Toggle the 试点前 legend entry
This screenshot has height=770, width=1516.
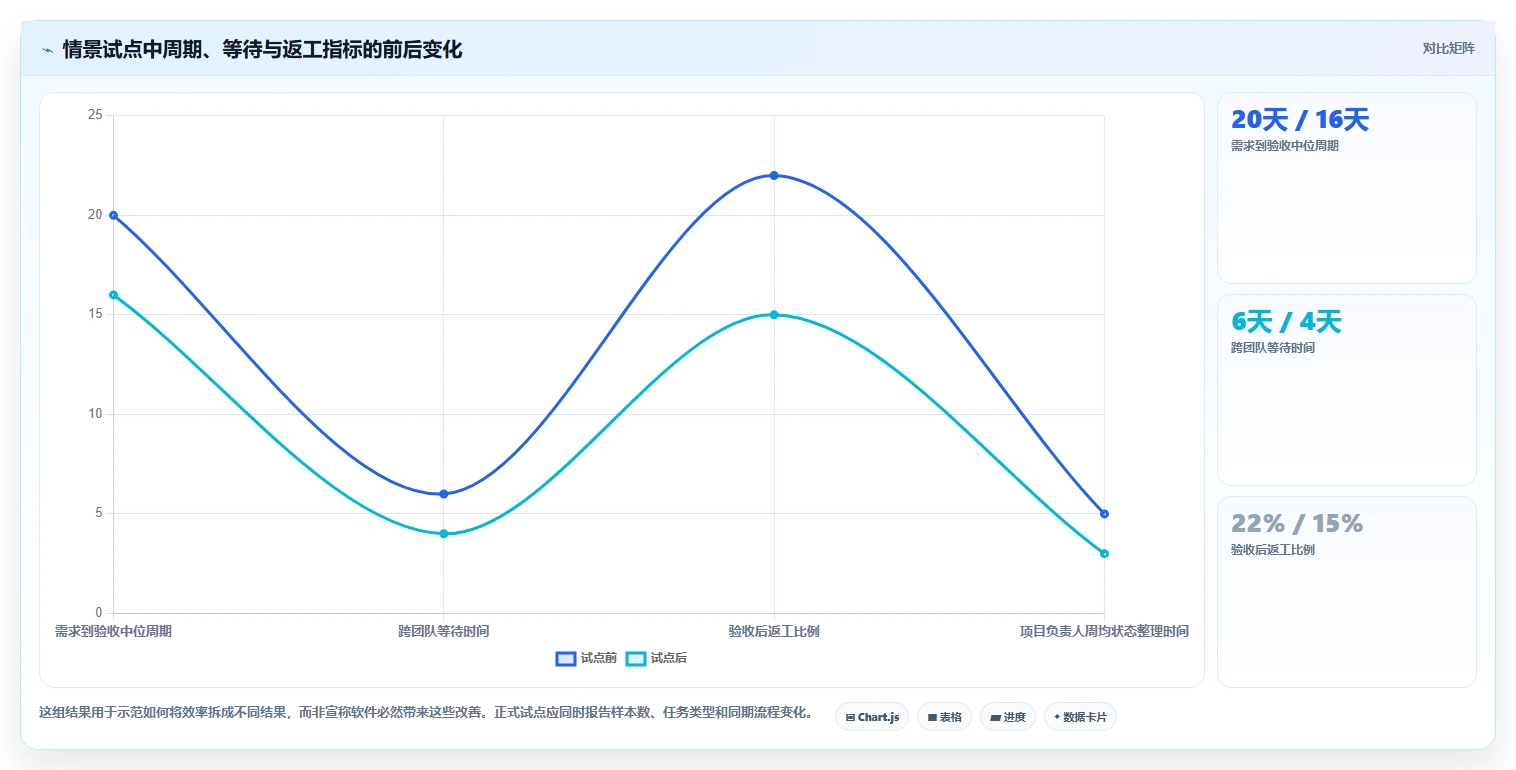[586, 658]
